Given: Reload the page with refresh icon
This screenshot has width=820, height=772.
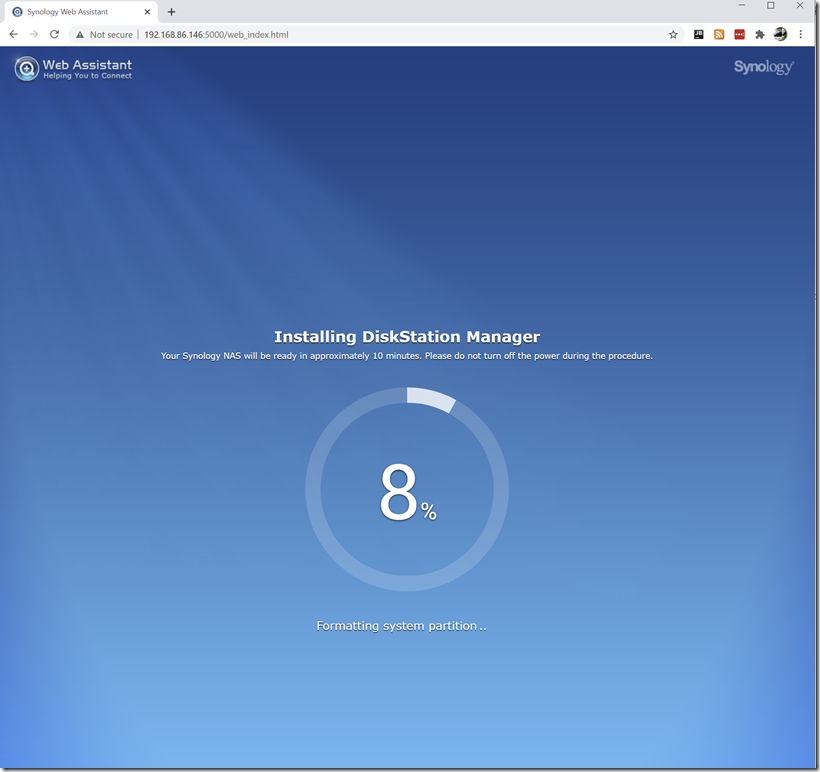Looking at the screenshot, I should (54, 35).
